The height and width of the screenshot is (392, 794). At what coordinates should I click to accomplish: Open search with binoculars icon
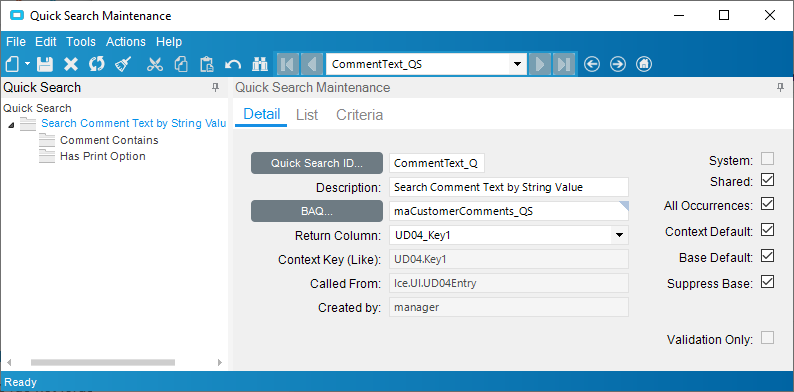[260, 64]
